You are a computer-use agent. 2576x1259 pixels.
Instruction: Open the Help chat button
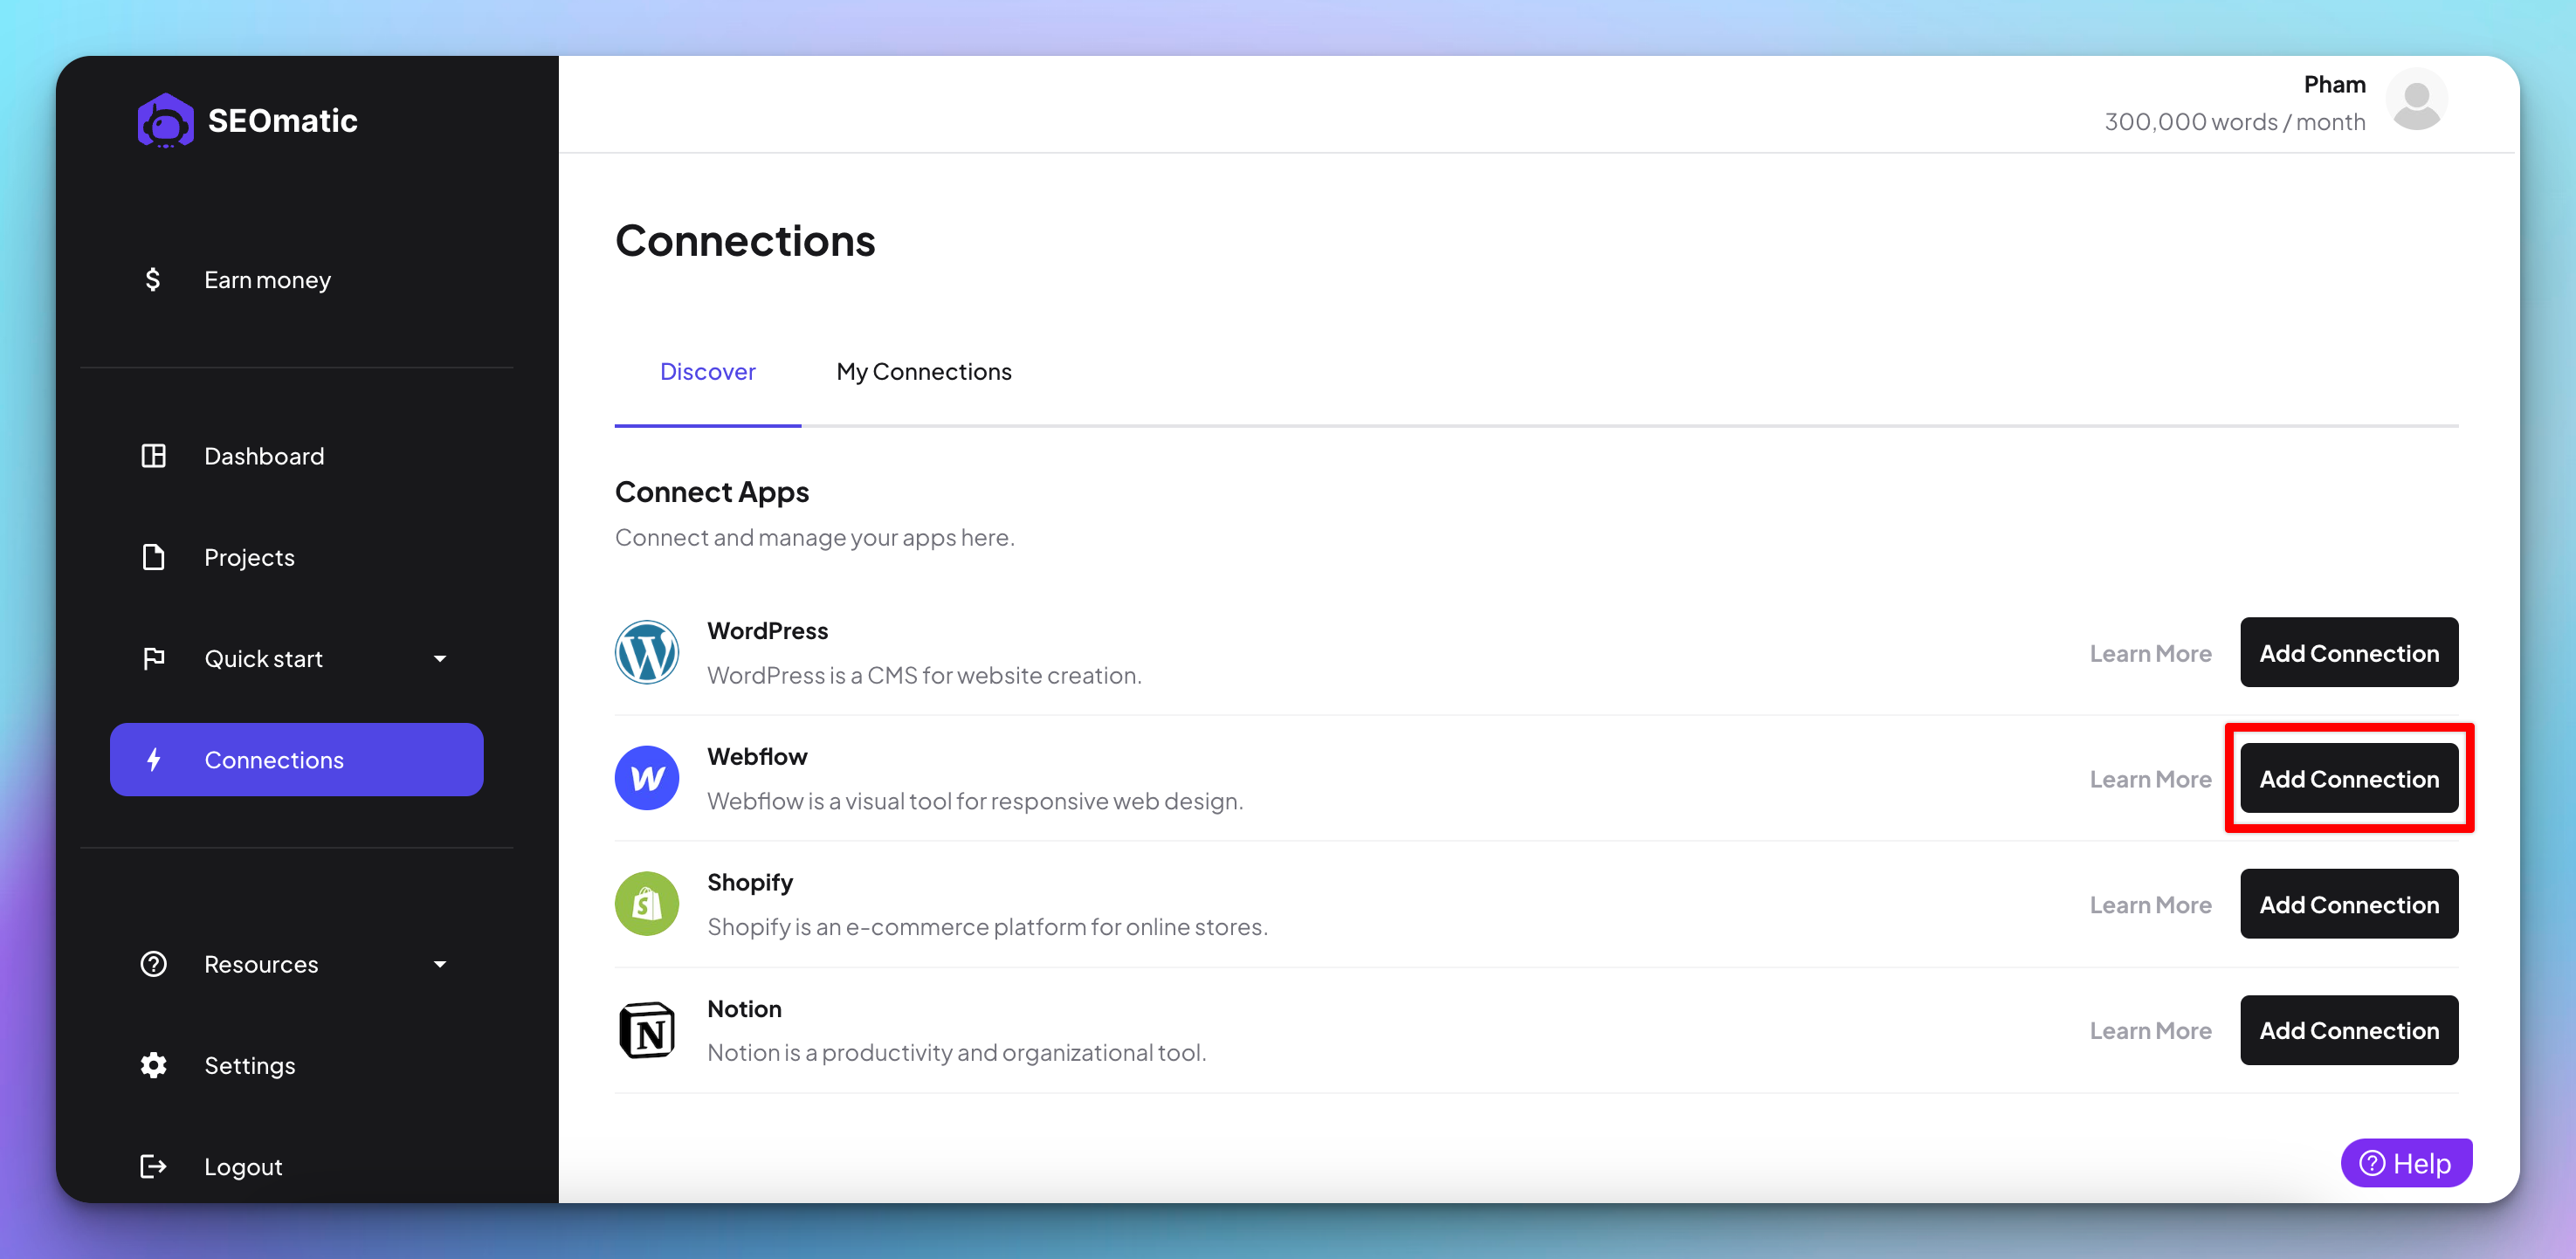point(2406,1163)
